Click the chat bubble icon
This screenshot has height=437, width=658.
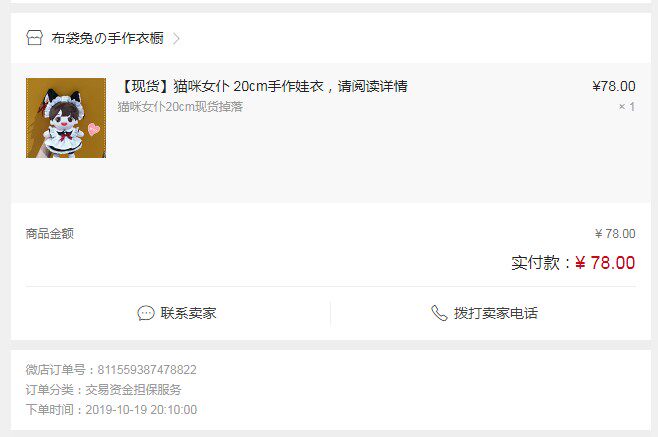coord(146,313)
